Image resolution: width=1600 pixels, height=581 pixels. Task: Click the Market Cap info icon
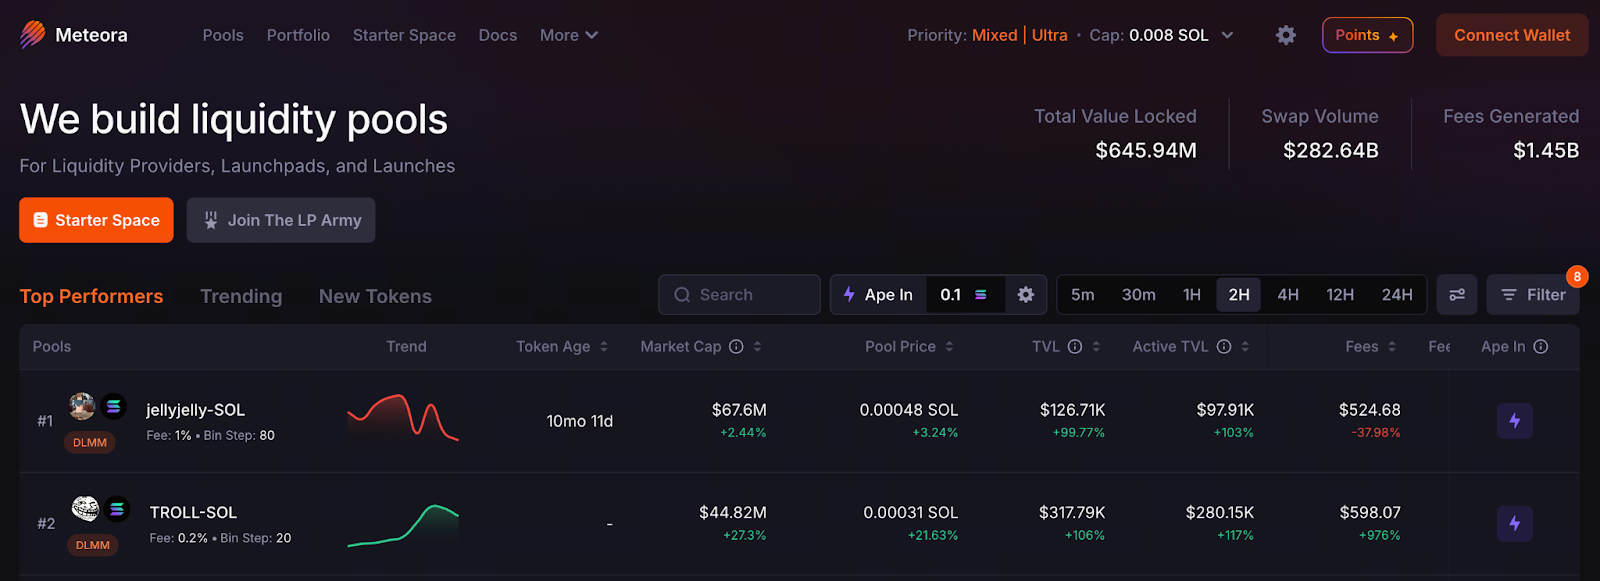736,347
